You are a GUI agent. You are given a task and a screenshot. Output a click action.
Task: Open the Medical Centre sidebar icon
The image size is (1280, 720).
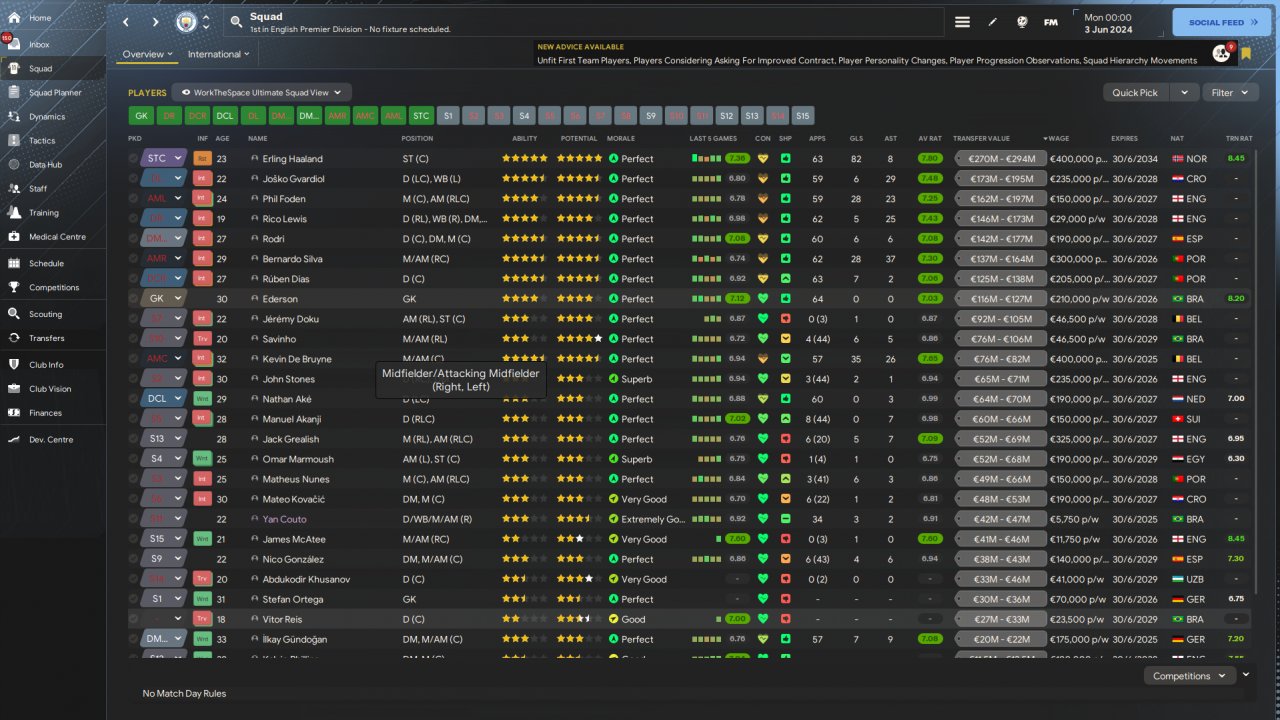[14, 237]
